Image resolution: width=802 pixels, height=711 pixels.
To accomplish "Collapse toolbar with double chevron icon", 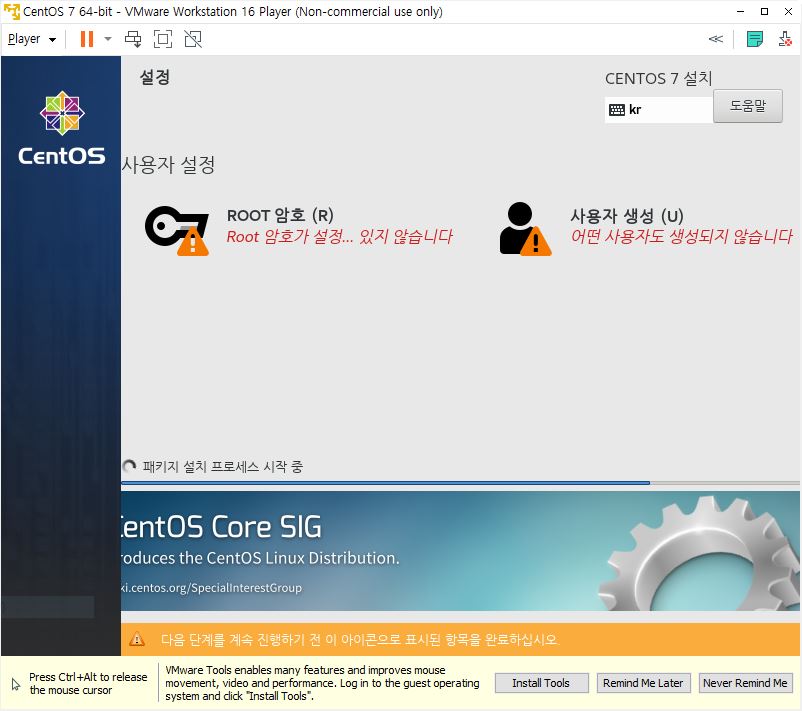I will point(716,39).
